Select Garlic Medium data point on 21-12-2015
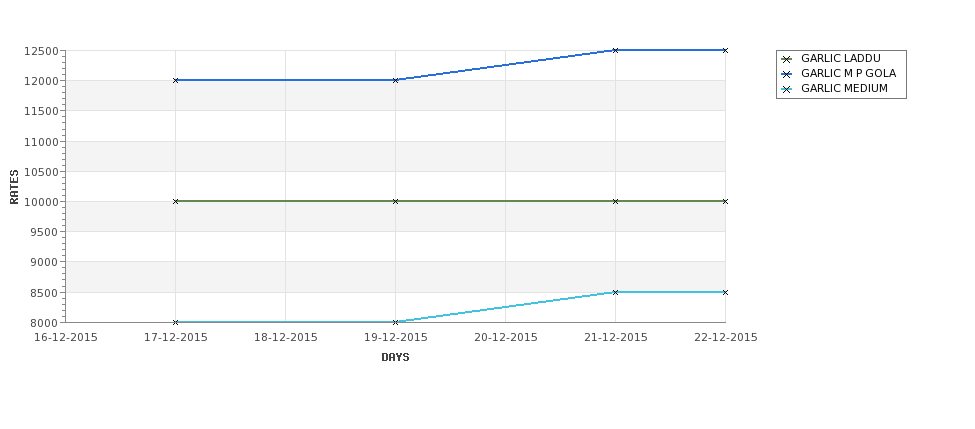The width and height of the screenshot is (975, 429). pos(616,292)
